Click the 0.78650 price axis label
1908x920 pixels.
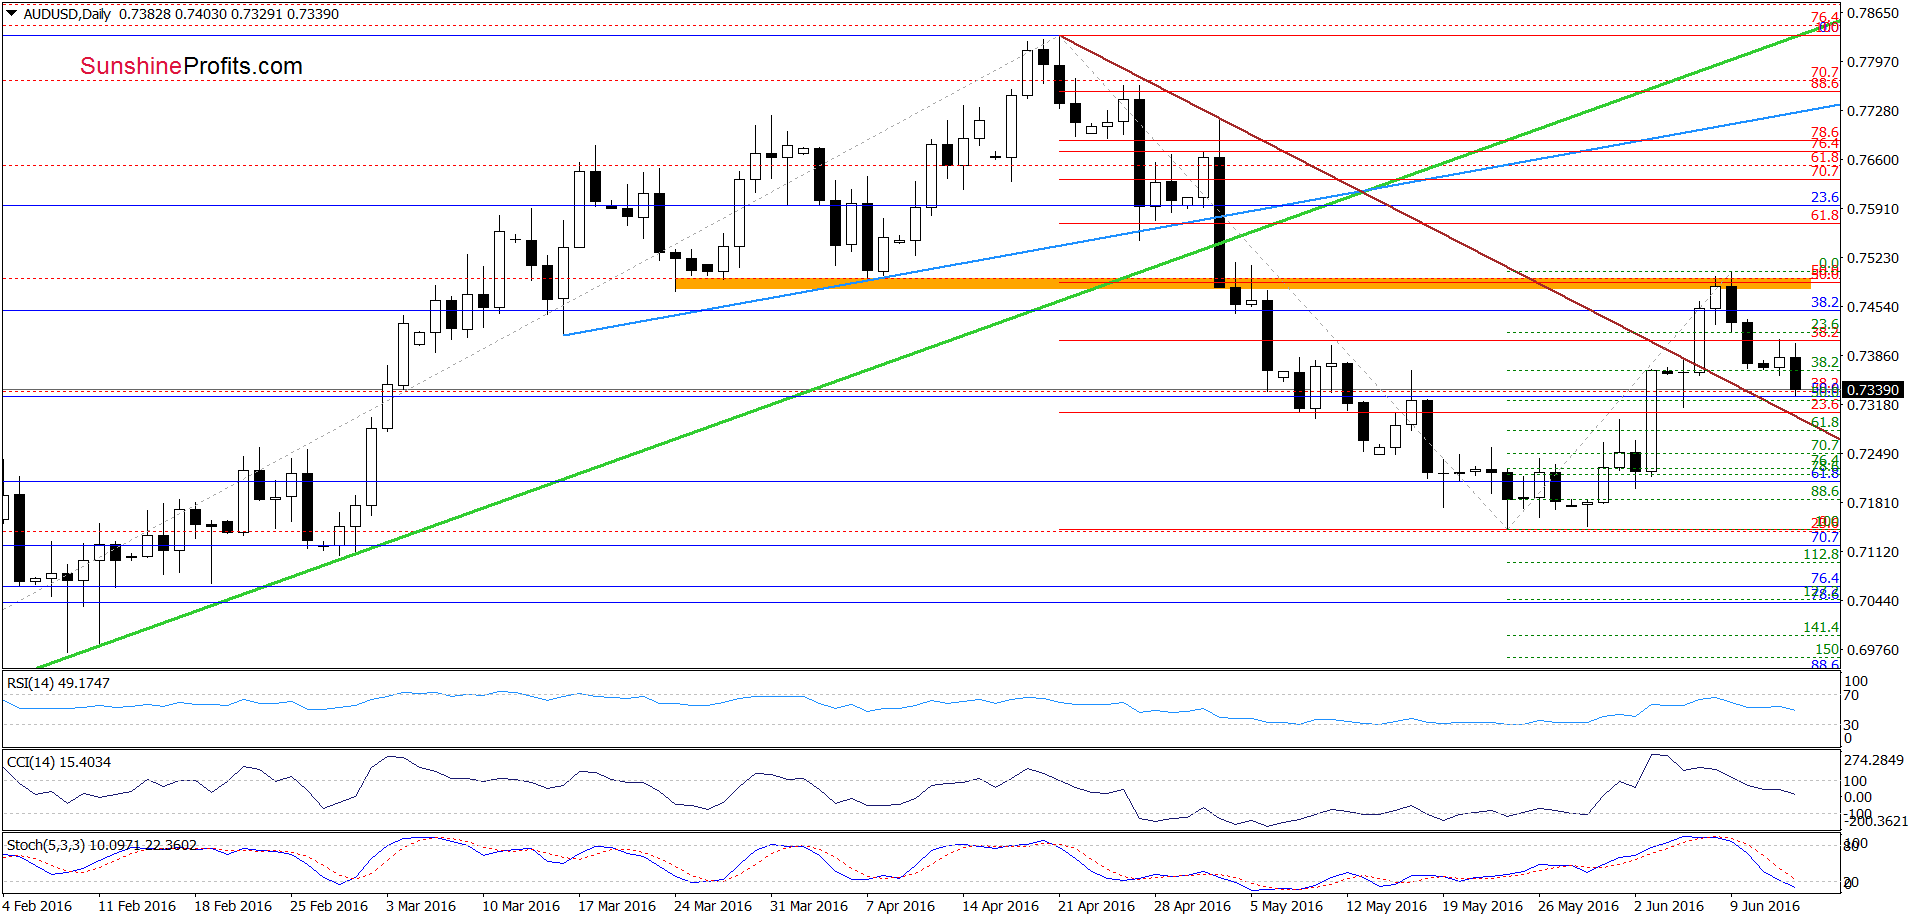pos(1872,14)
